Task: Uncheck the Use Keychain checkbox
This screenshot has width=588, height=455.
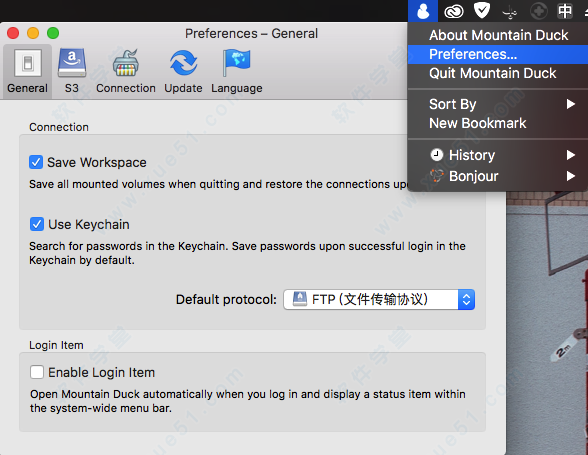Action: 37,224
